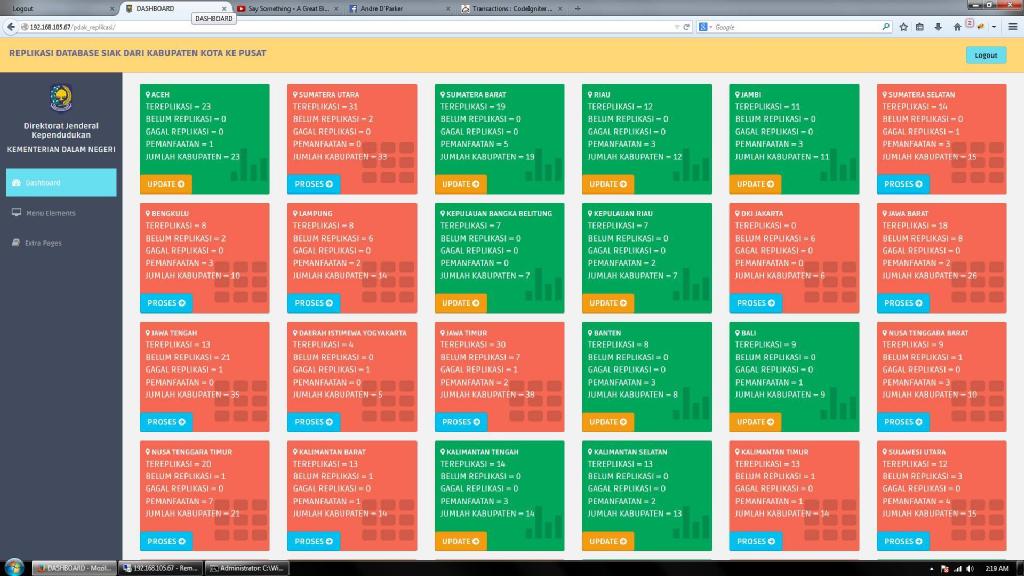Click the browser back arrow button
This screenshot has width=1024, height=576.
pyautogui.click(x=9, y=27)
